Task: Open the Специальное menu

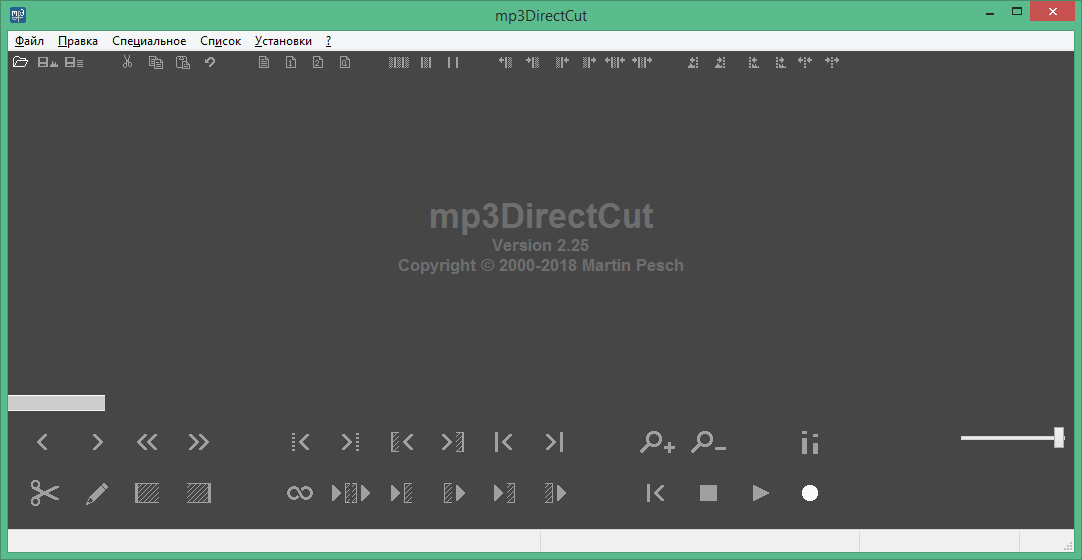Action: click(149, 41)
